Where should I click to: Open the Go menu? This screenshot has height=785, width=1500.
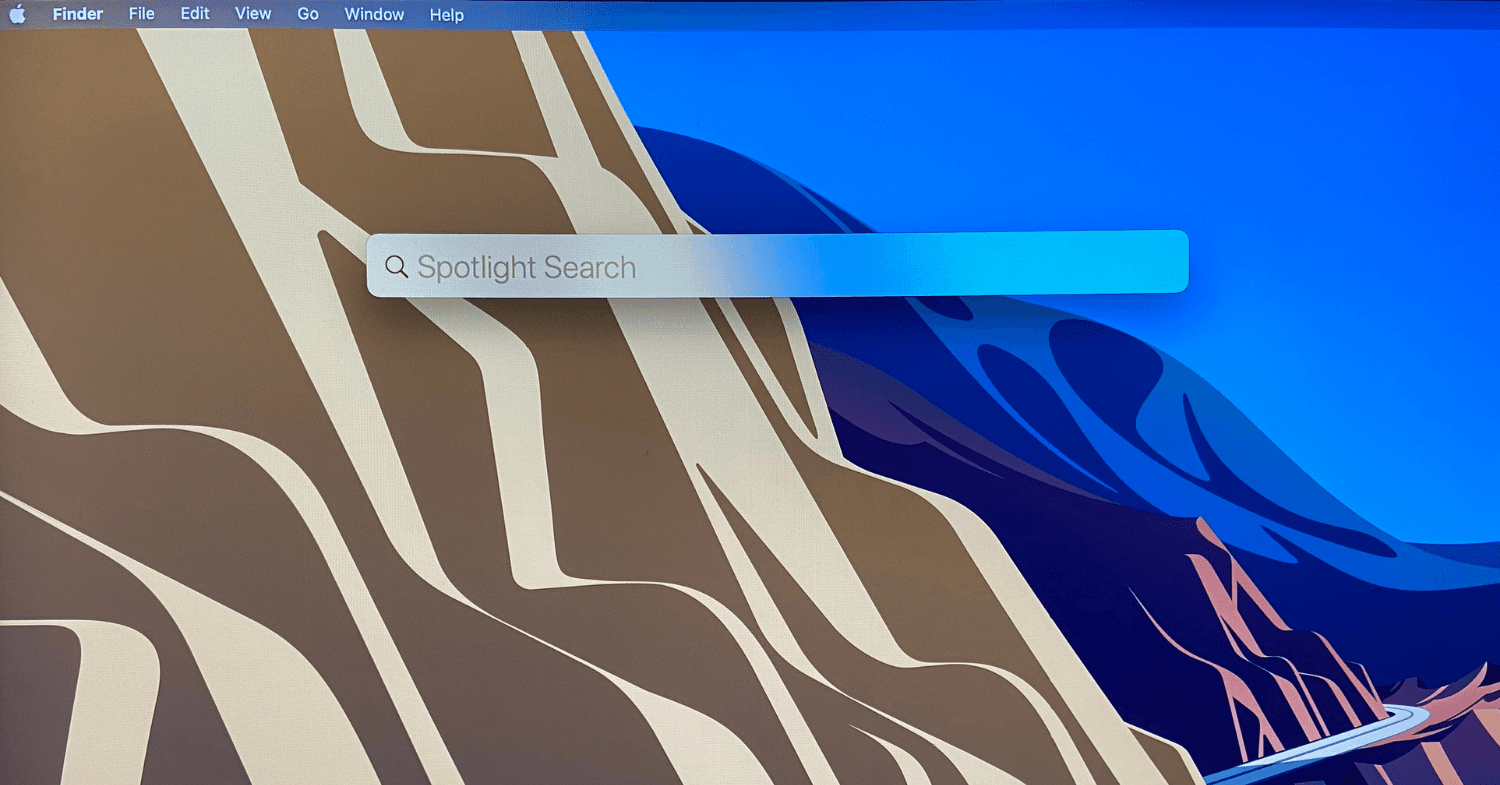click(307, 14)
